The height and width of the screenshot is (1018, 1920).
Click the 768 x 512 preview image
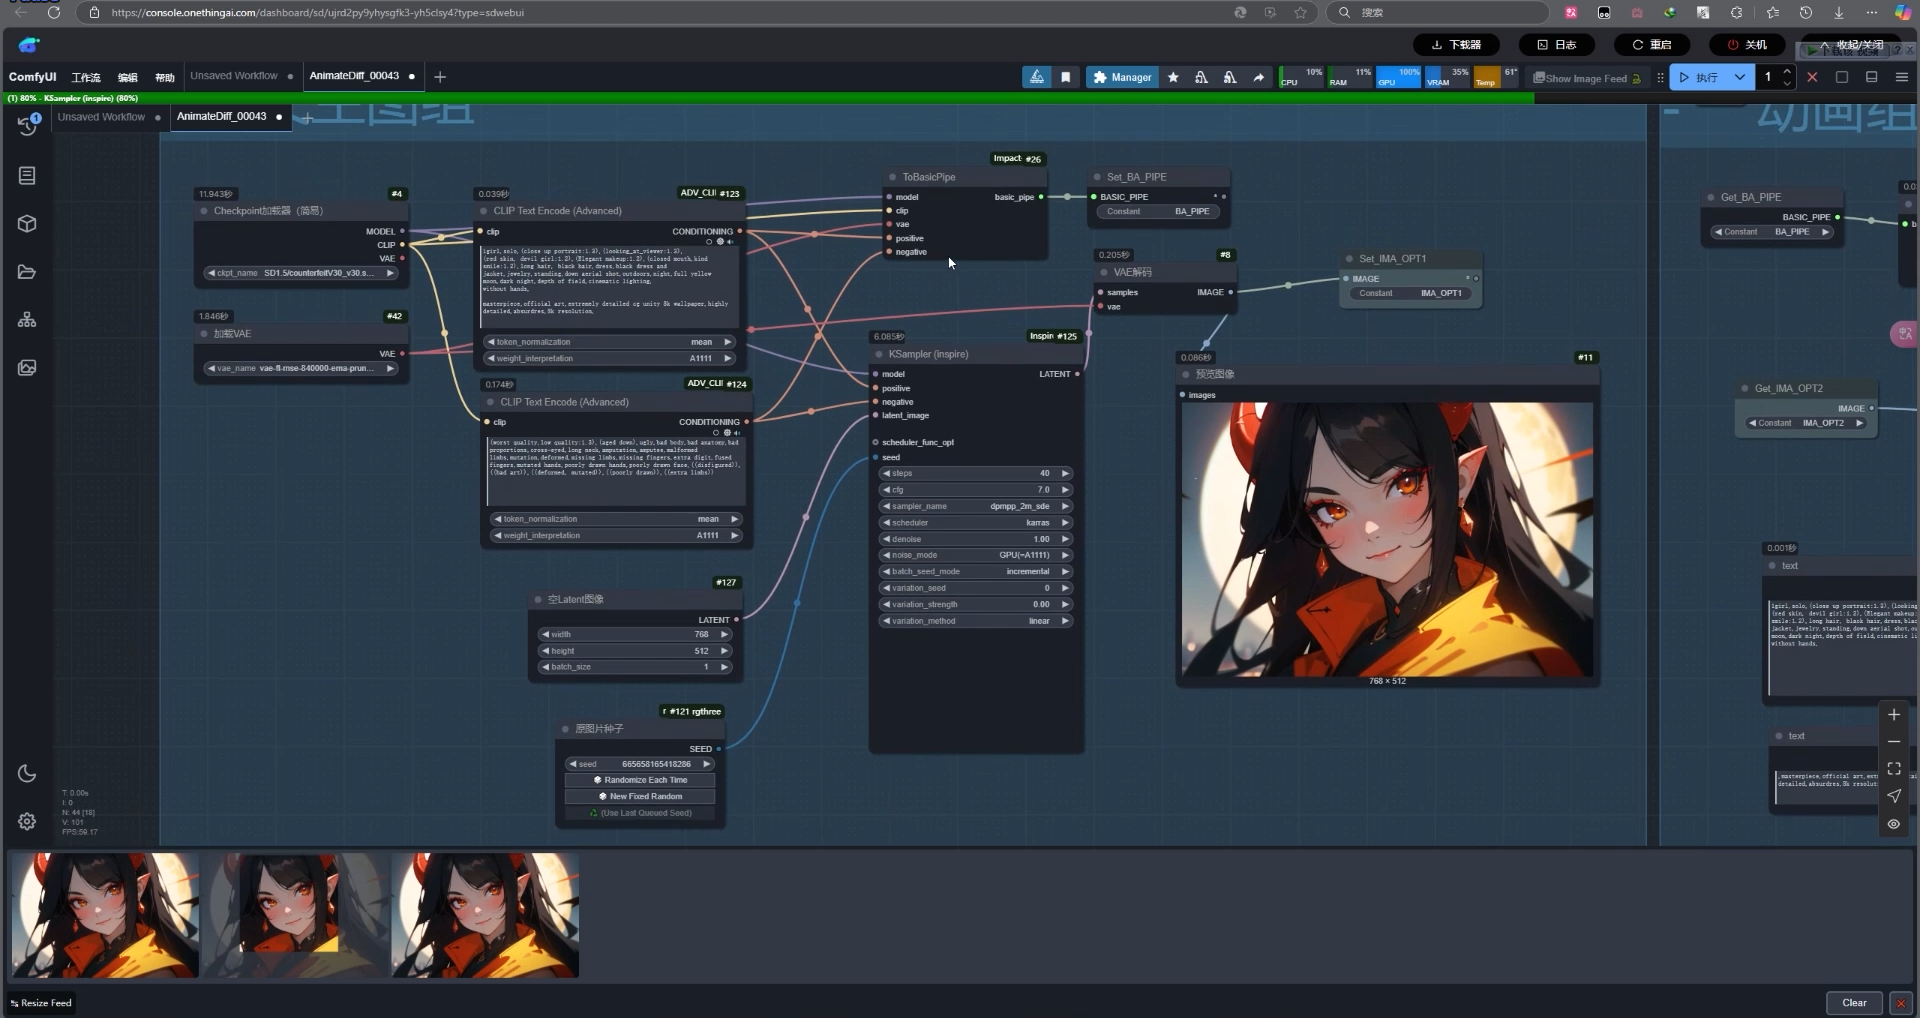(1388, 540)
